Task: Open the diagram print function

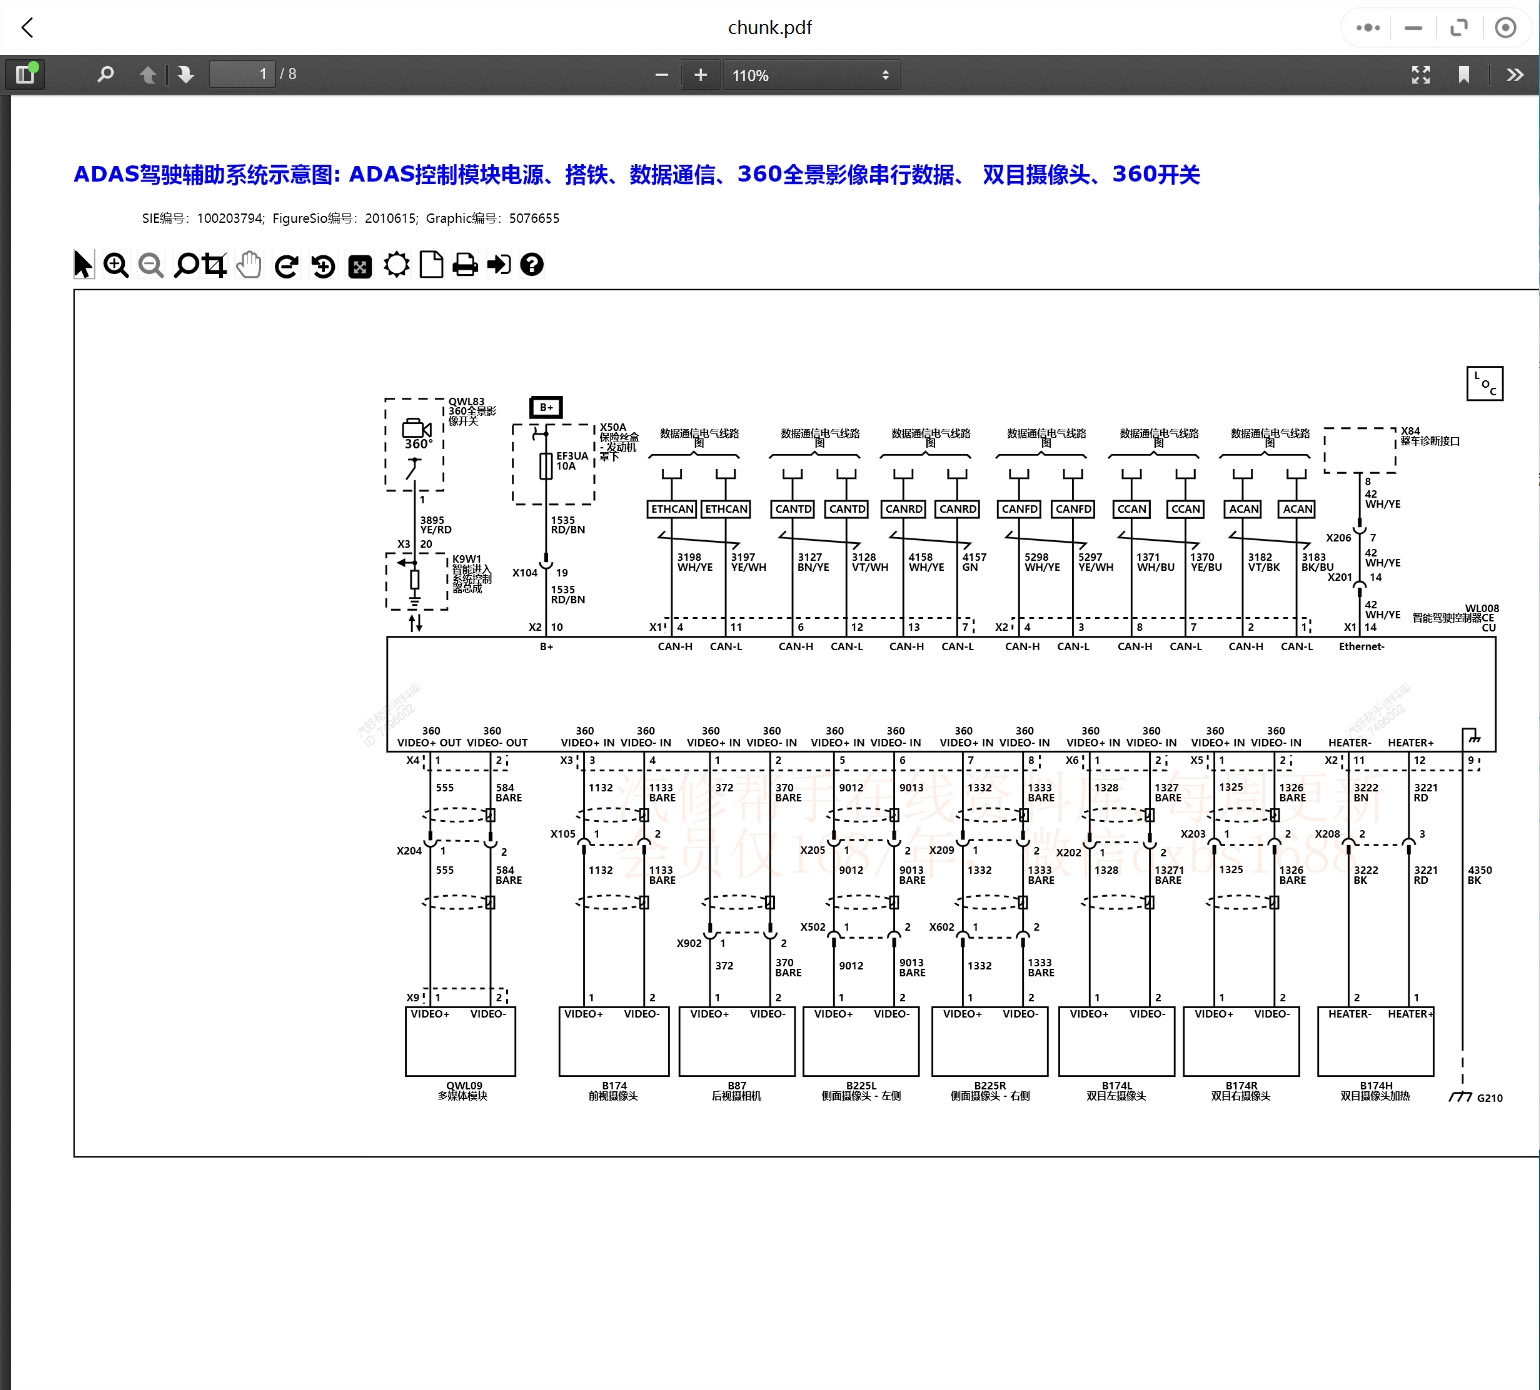Action: 464,264
